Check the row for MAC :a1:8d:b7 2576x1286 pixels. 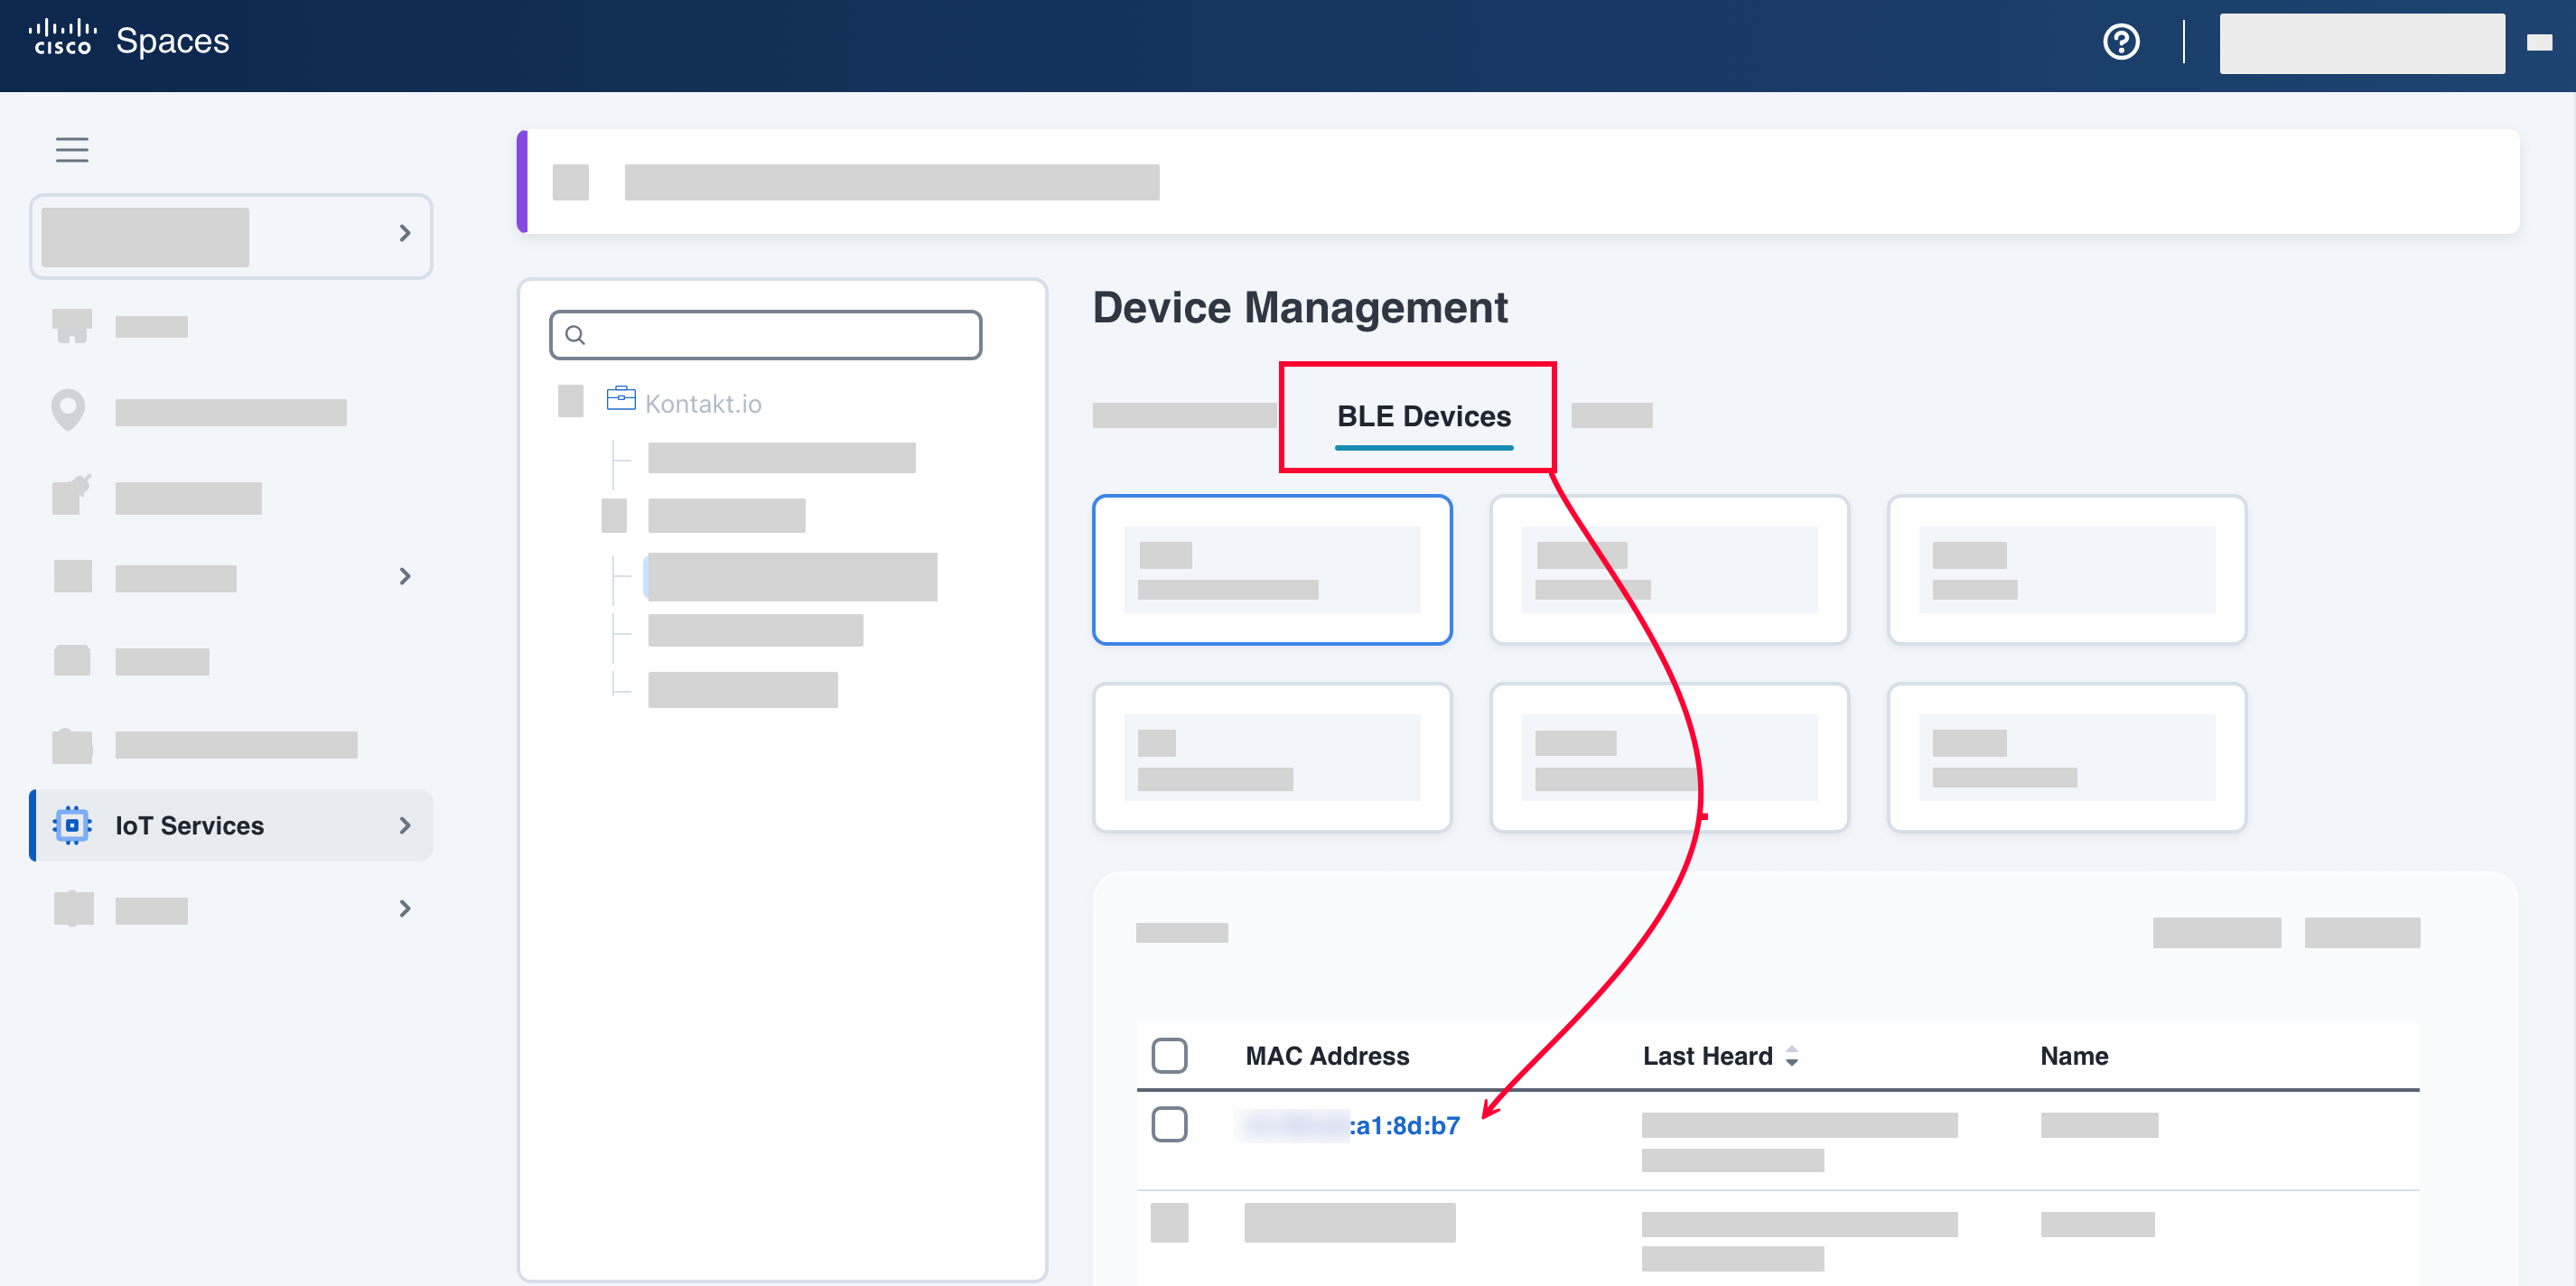pyautogui.click(x=1169, y=1124)
